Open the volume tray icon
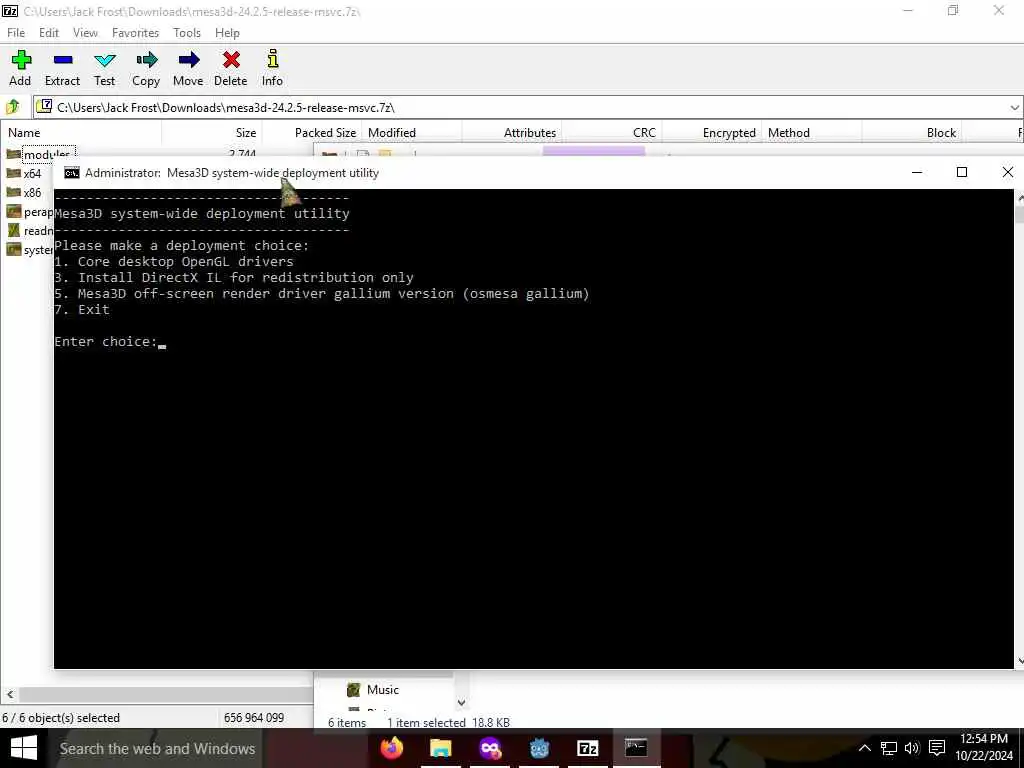1024x768 pixels. point(912,748)
